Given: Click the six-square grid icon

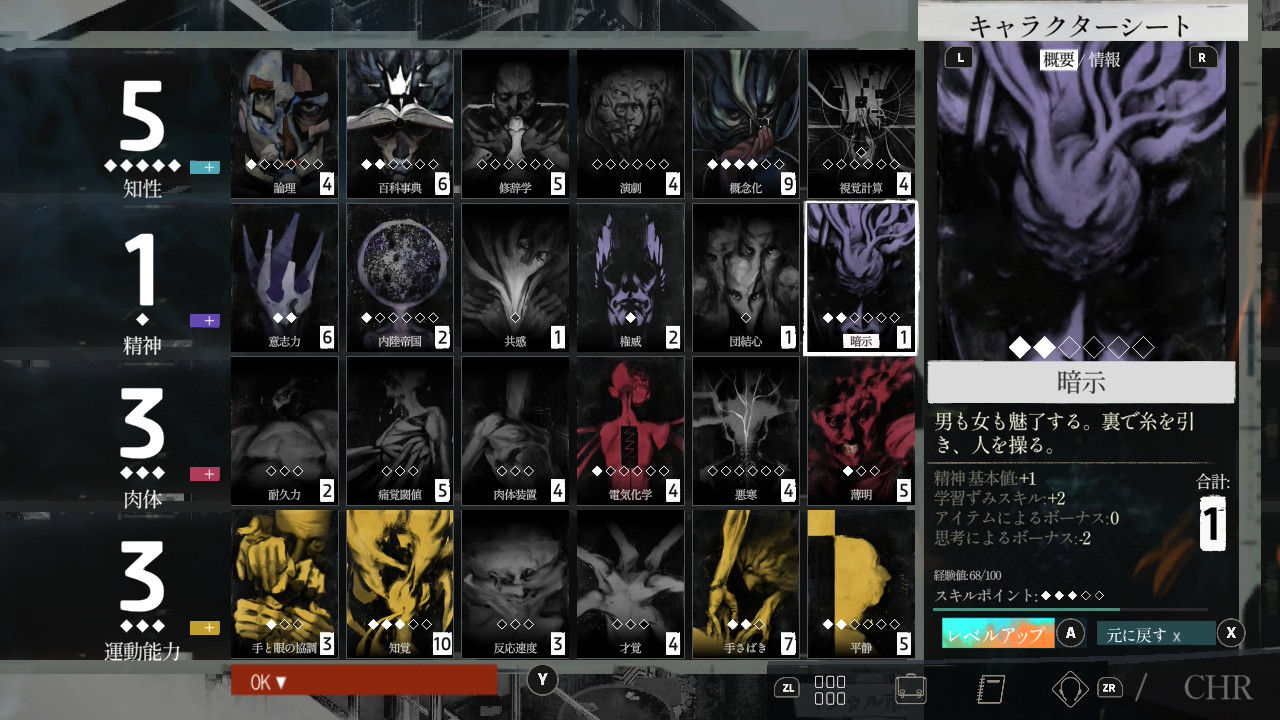Looking at the screenshot, I should click(830, 689).
